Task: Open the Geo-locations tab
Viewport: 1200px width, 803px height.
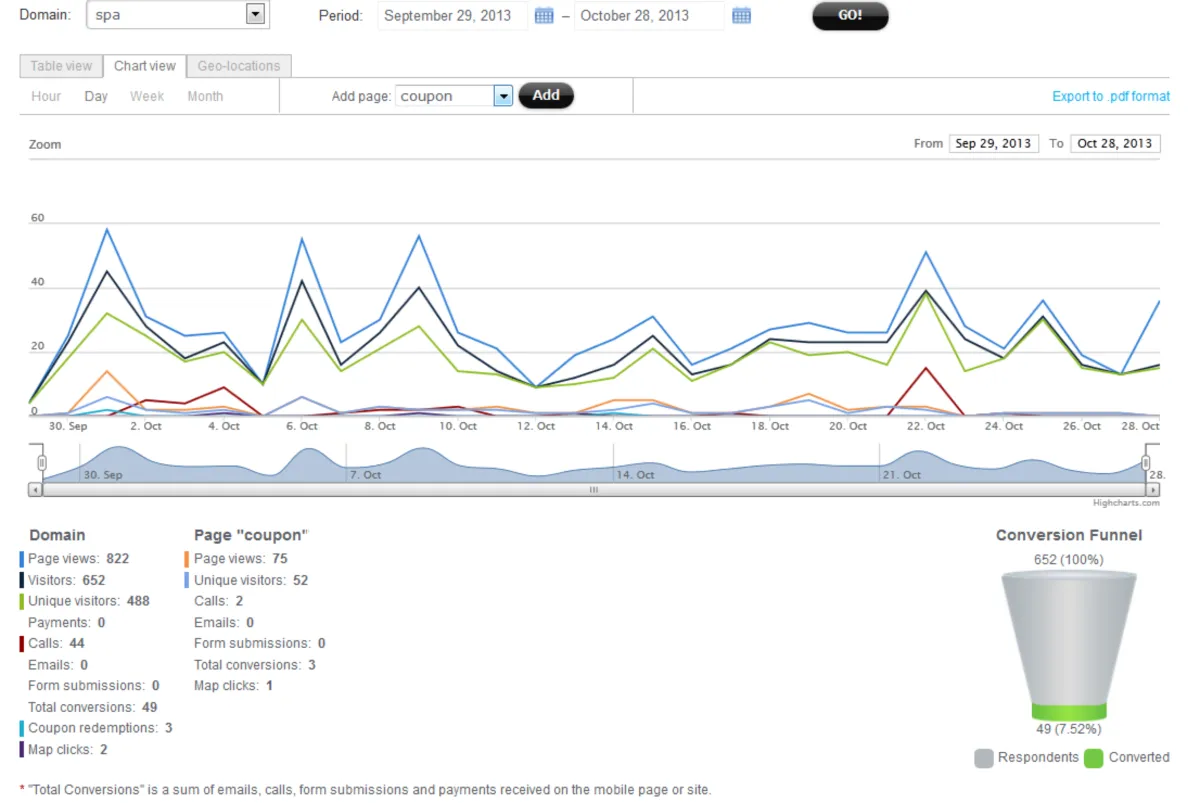Action: pyautogui.click(x=239, y=66)
